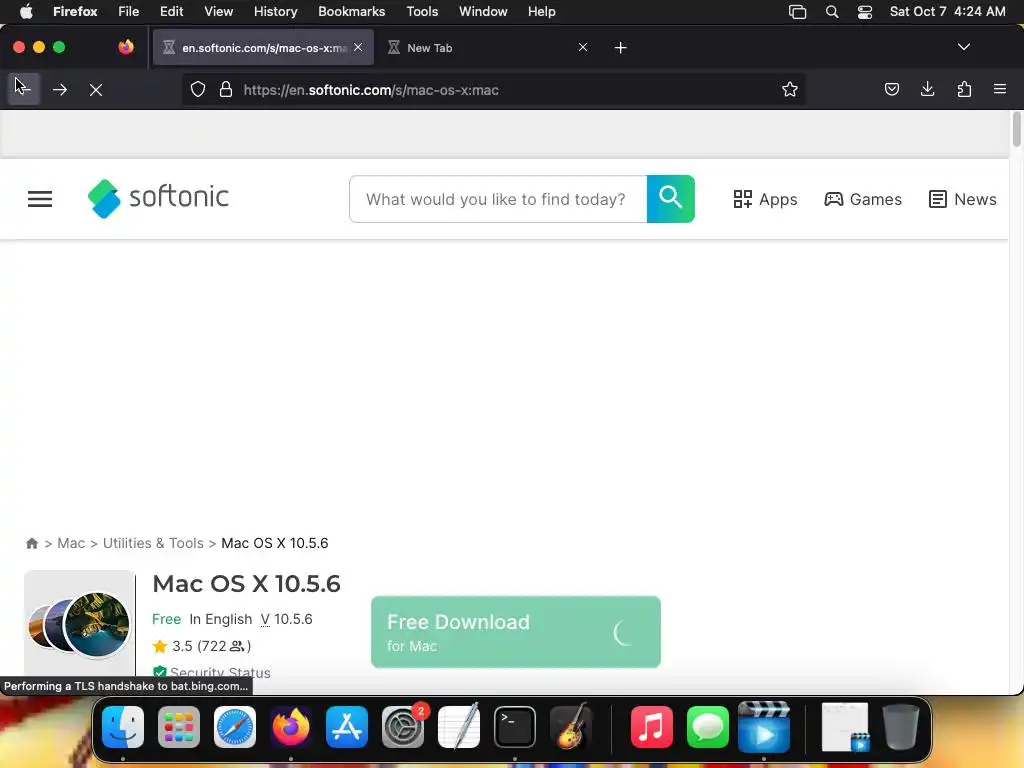
Task: Open Firefox View pinned tab icon
Action: coord(126,47)
